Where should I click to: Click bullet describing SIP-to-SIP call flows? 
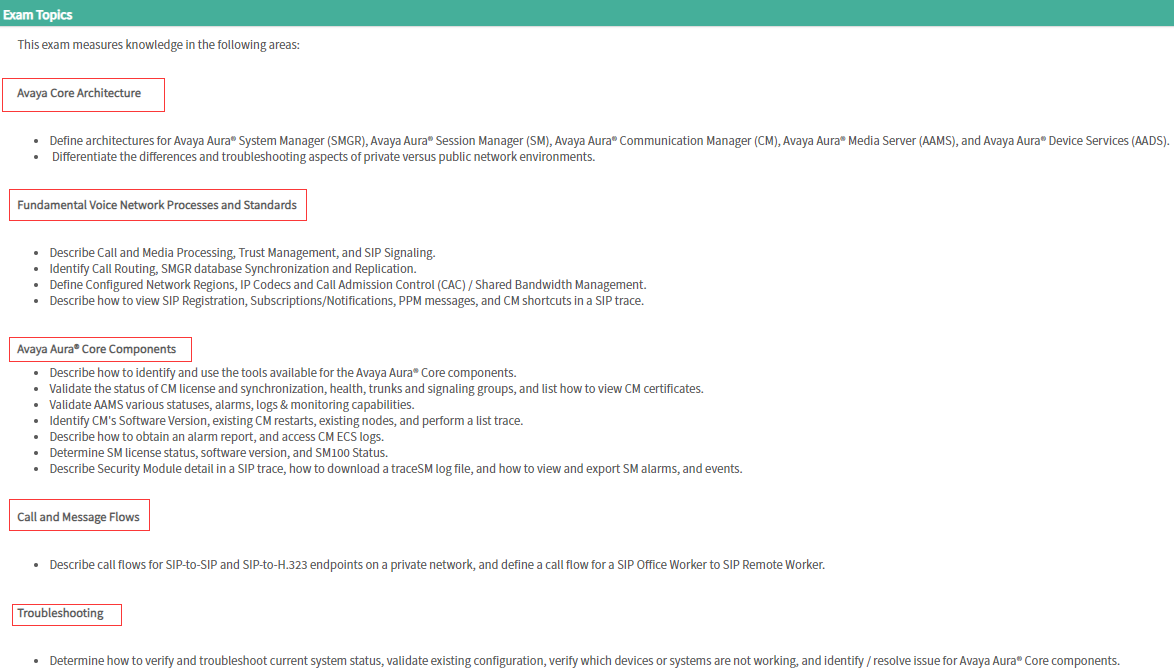tap(437, 565)
